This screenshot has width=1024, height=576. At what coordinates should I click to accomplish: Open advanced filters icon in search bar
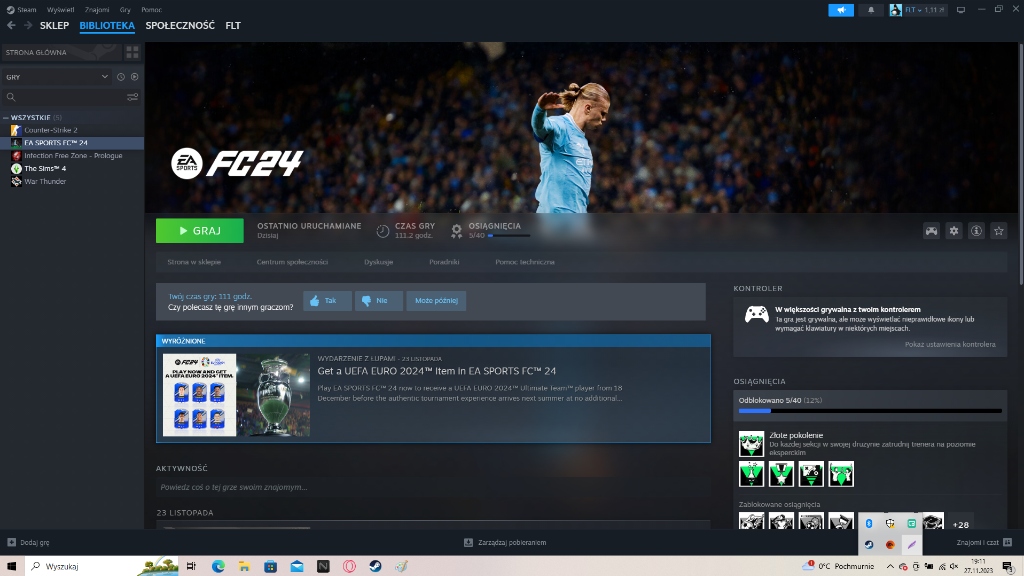(133, 97)
